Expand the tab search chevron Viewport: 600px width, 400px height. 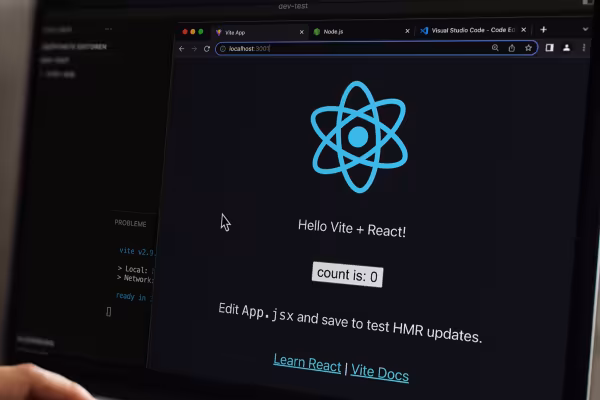[x=585, y=29]
